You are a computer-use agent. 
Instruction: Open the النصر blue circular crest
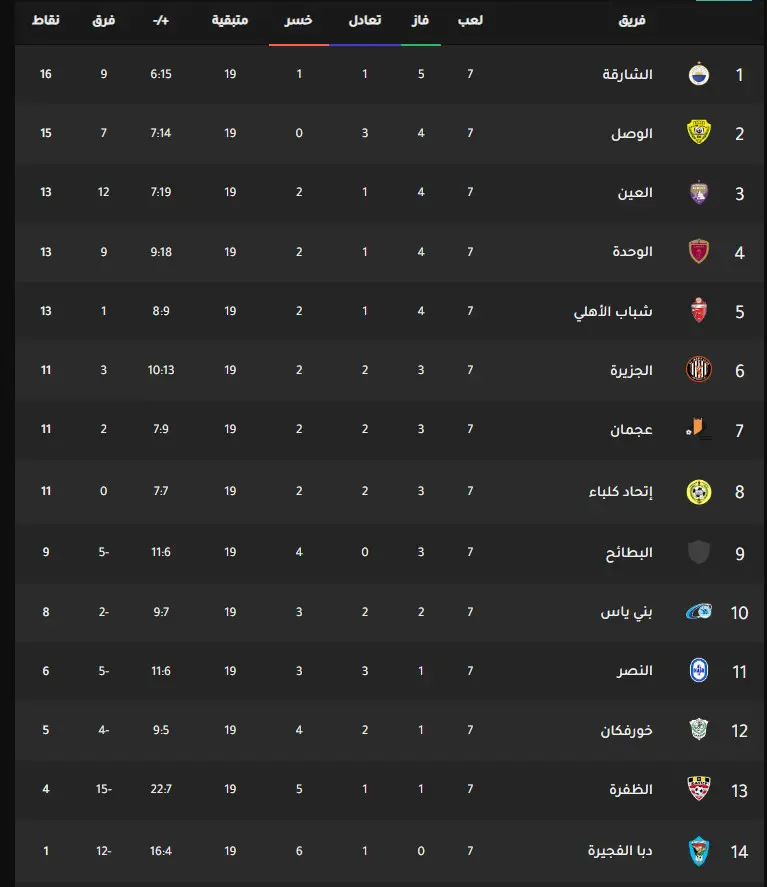699,670
